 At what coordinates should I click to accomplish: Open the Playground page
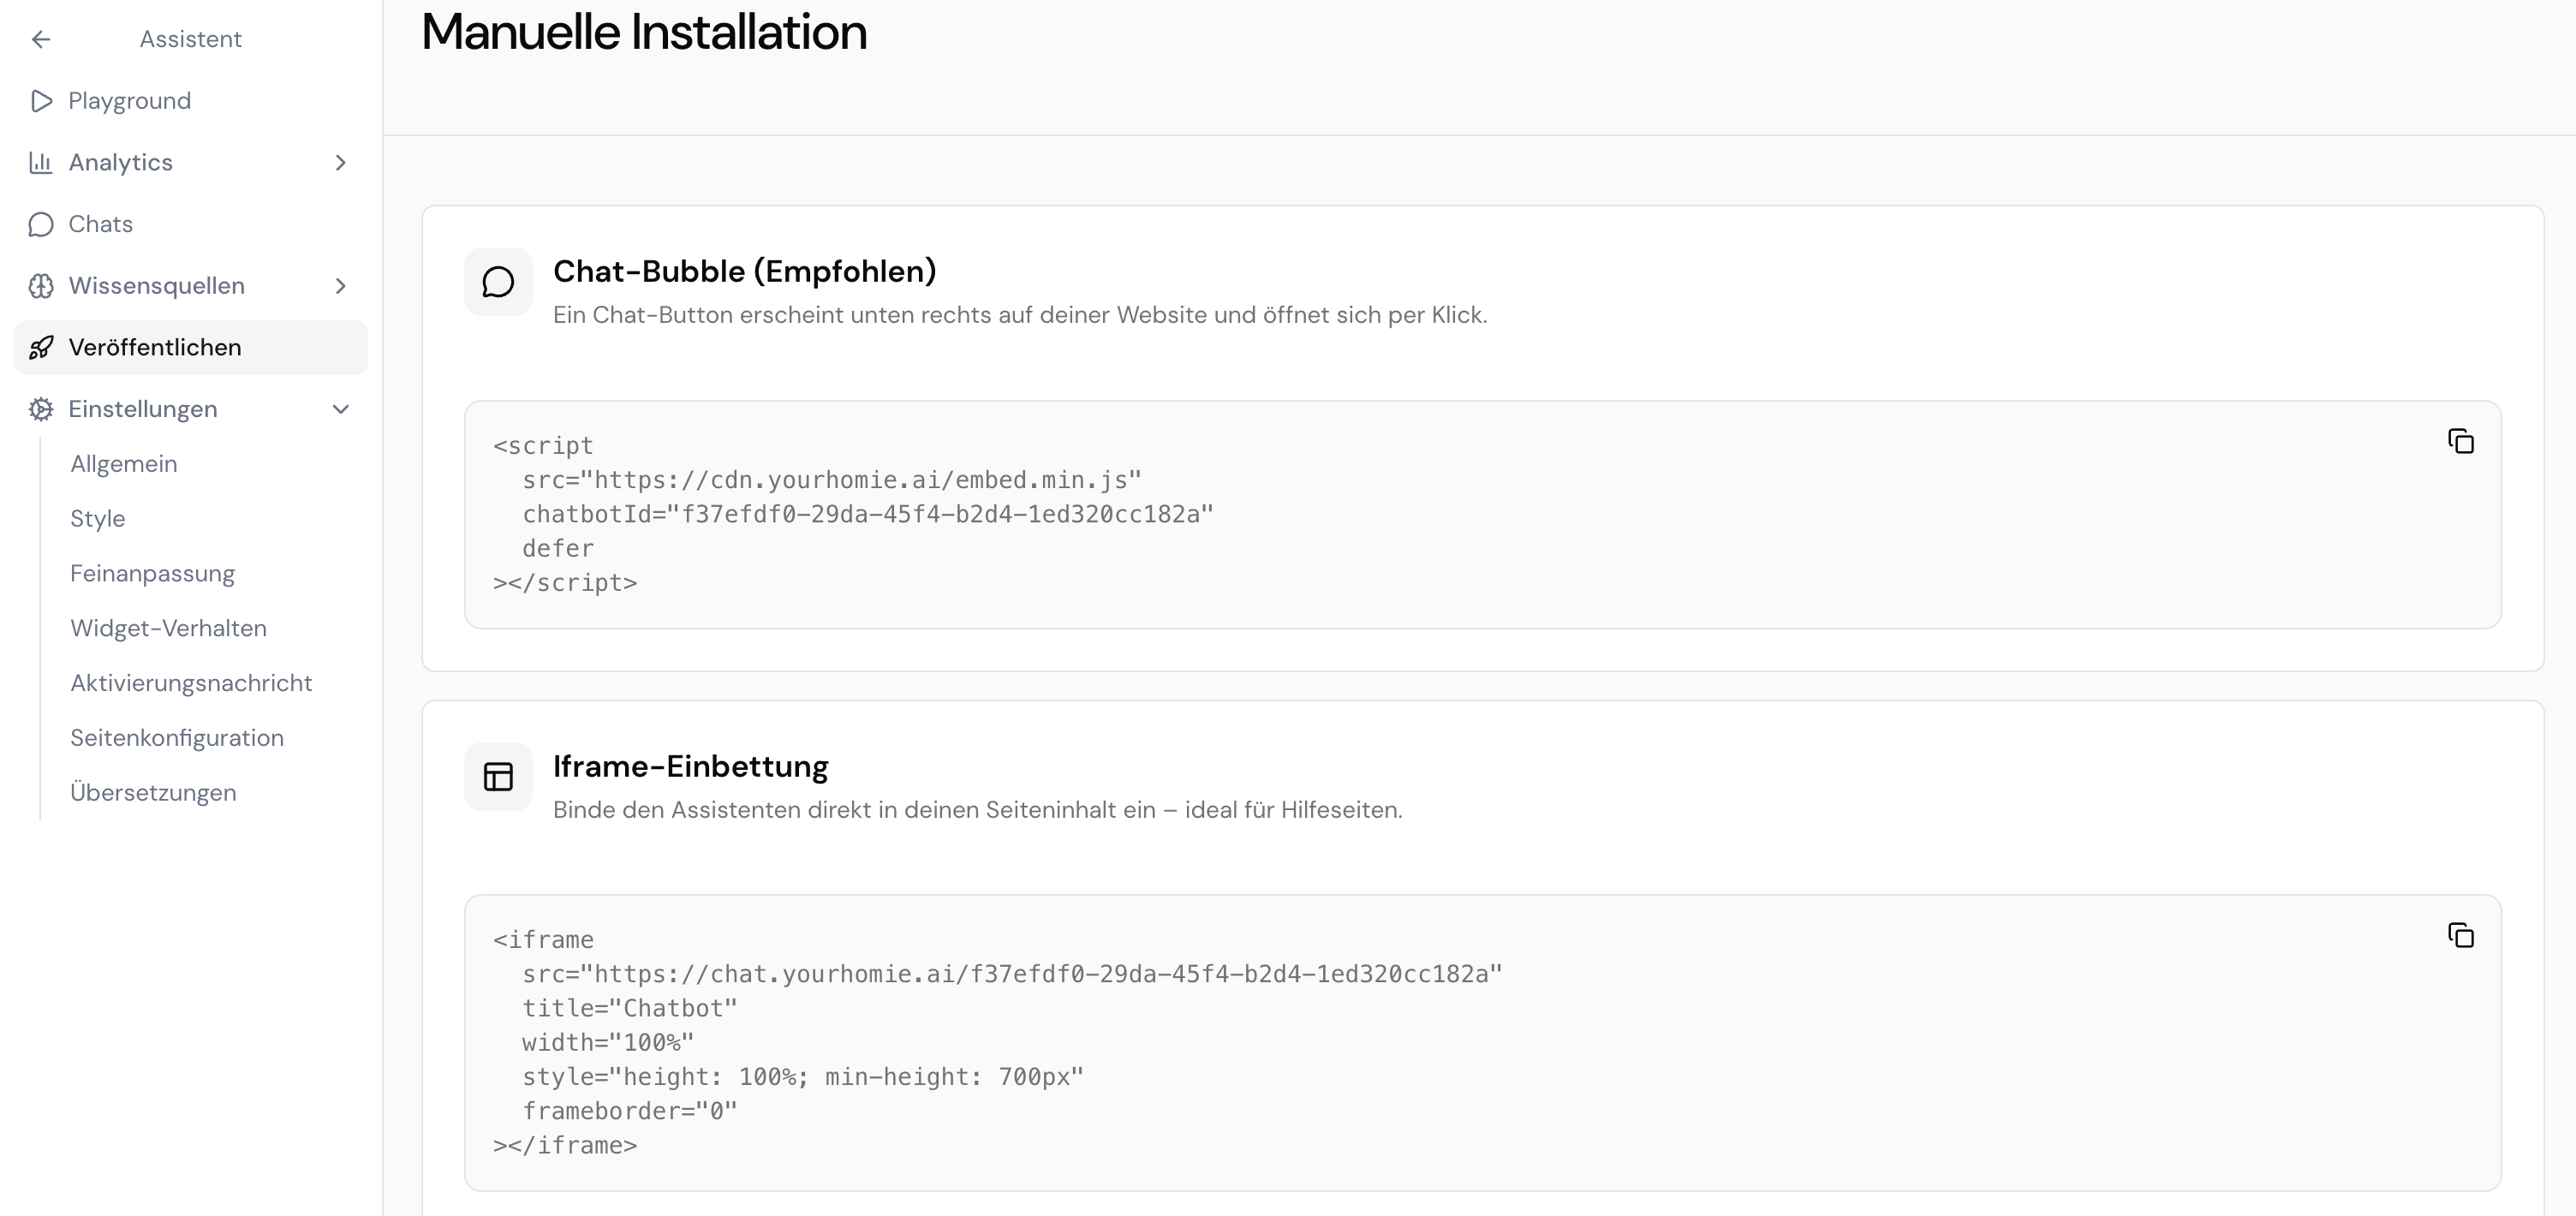tap(190, 101)
